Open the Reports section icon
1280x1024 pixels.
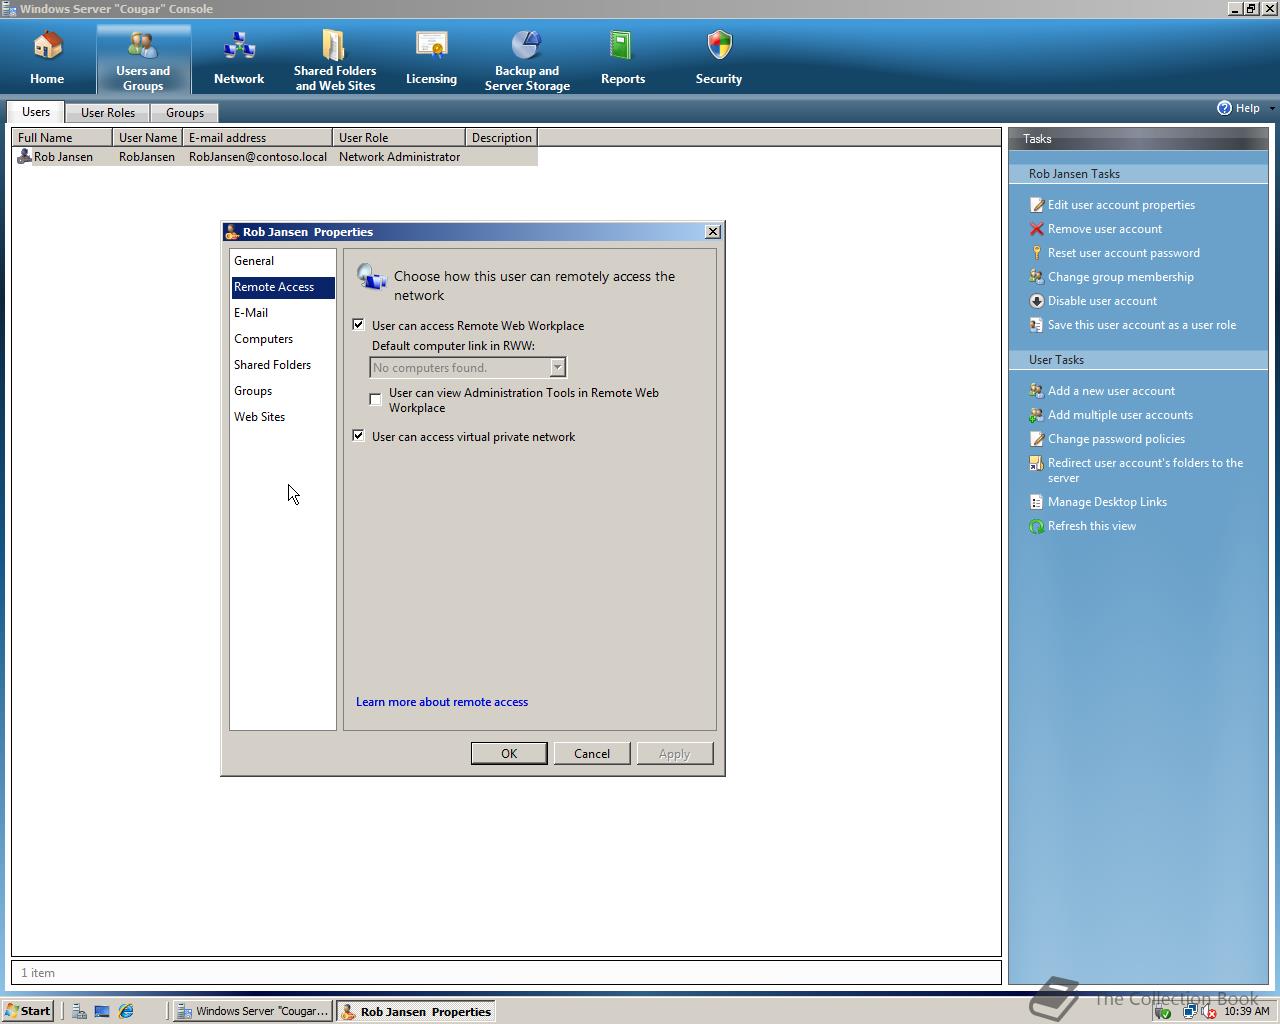point(622,46)
